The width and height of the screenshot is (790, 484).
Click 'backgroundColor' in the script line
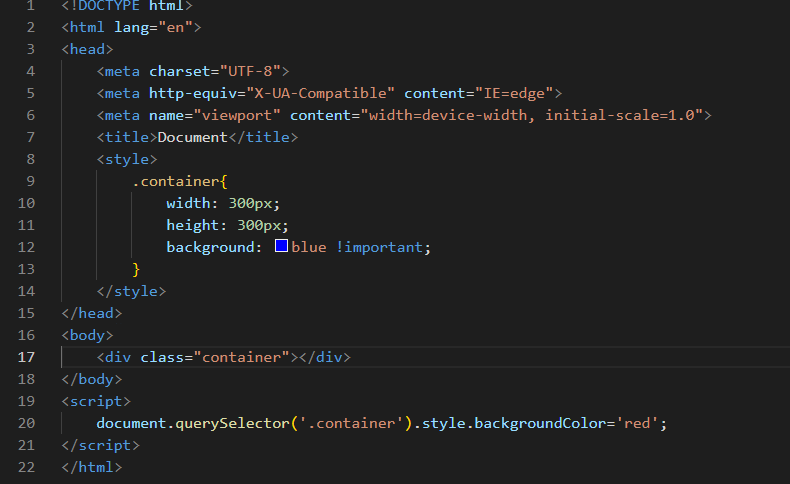coord(540,423)
